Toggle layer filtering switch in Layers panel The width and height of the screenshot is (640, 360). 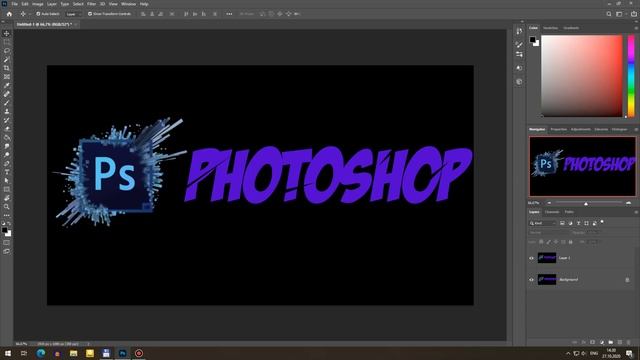click(602, 222)
